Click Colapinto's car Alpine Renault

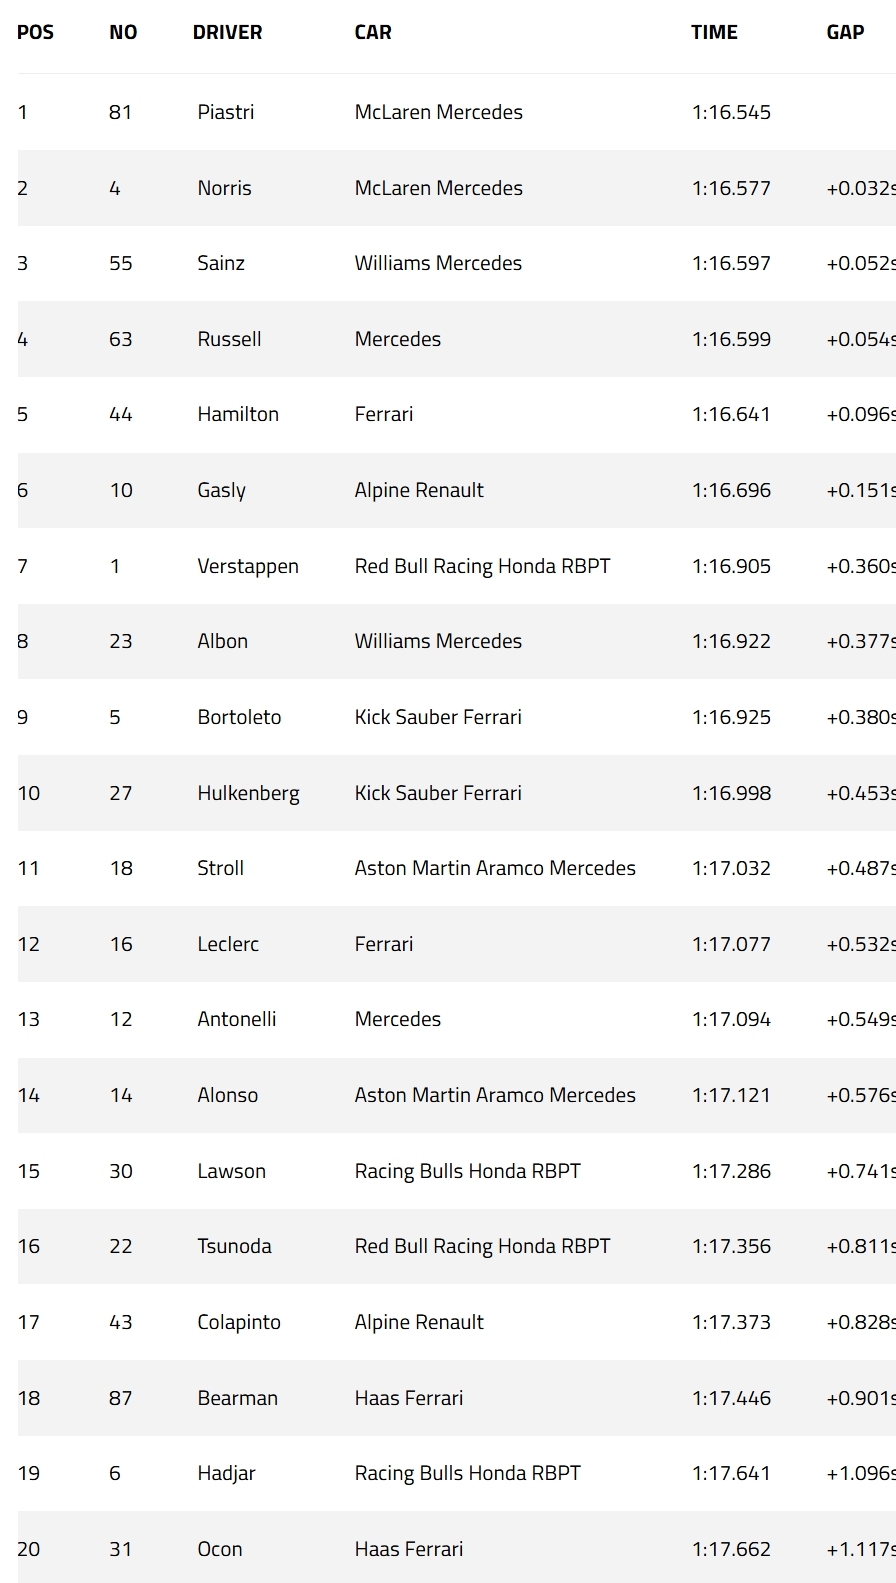(x=419, y=1322)
